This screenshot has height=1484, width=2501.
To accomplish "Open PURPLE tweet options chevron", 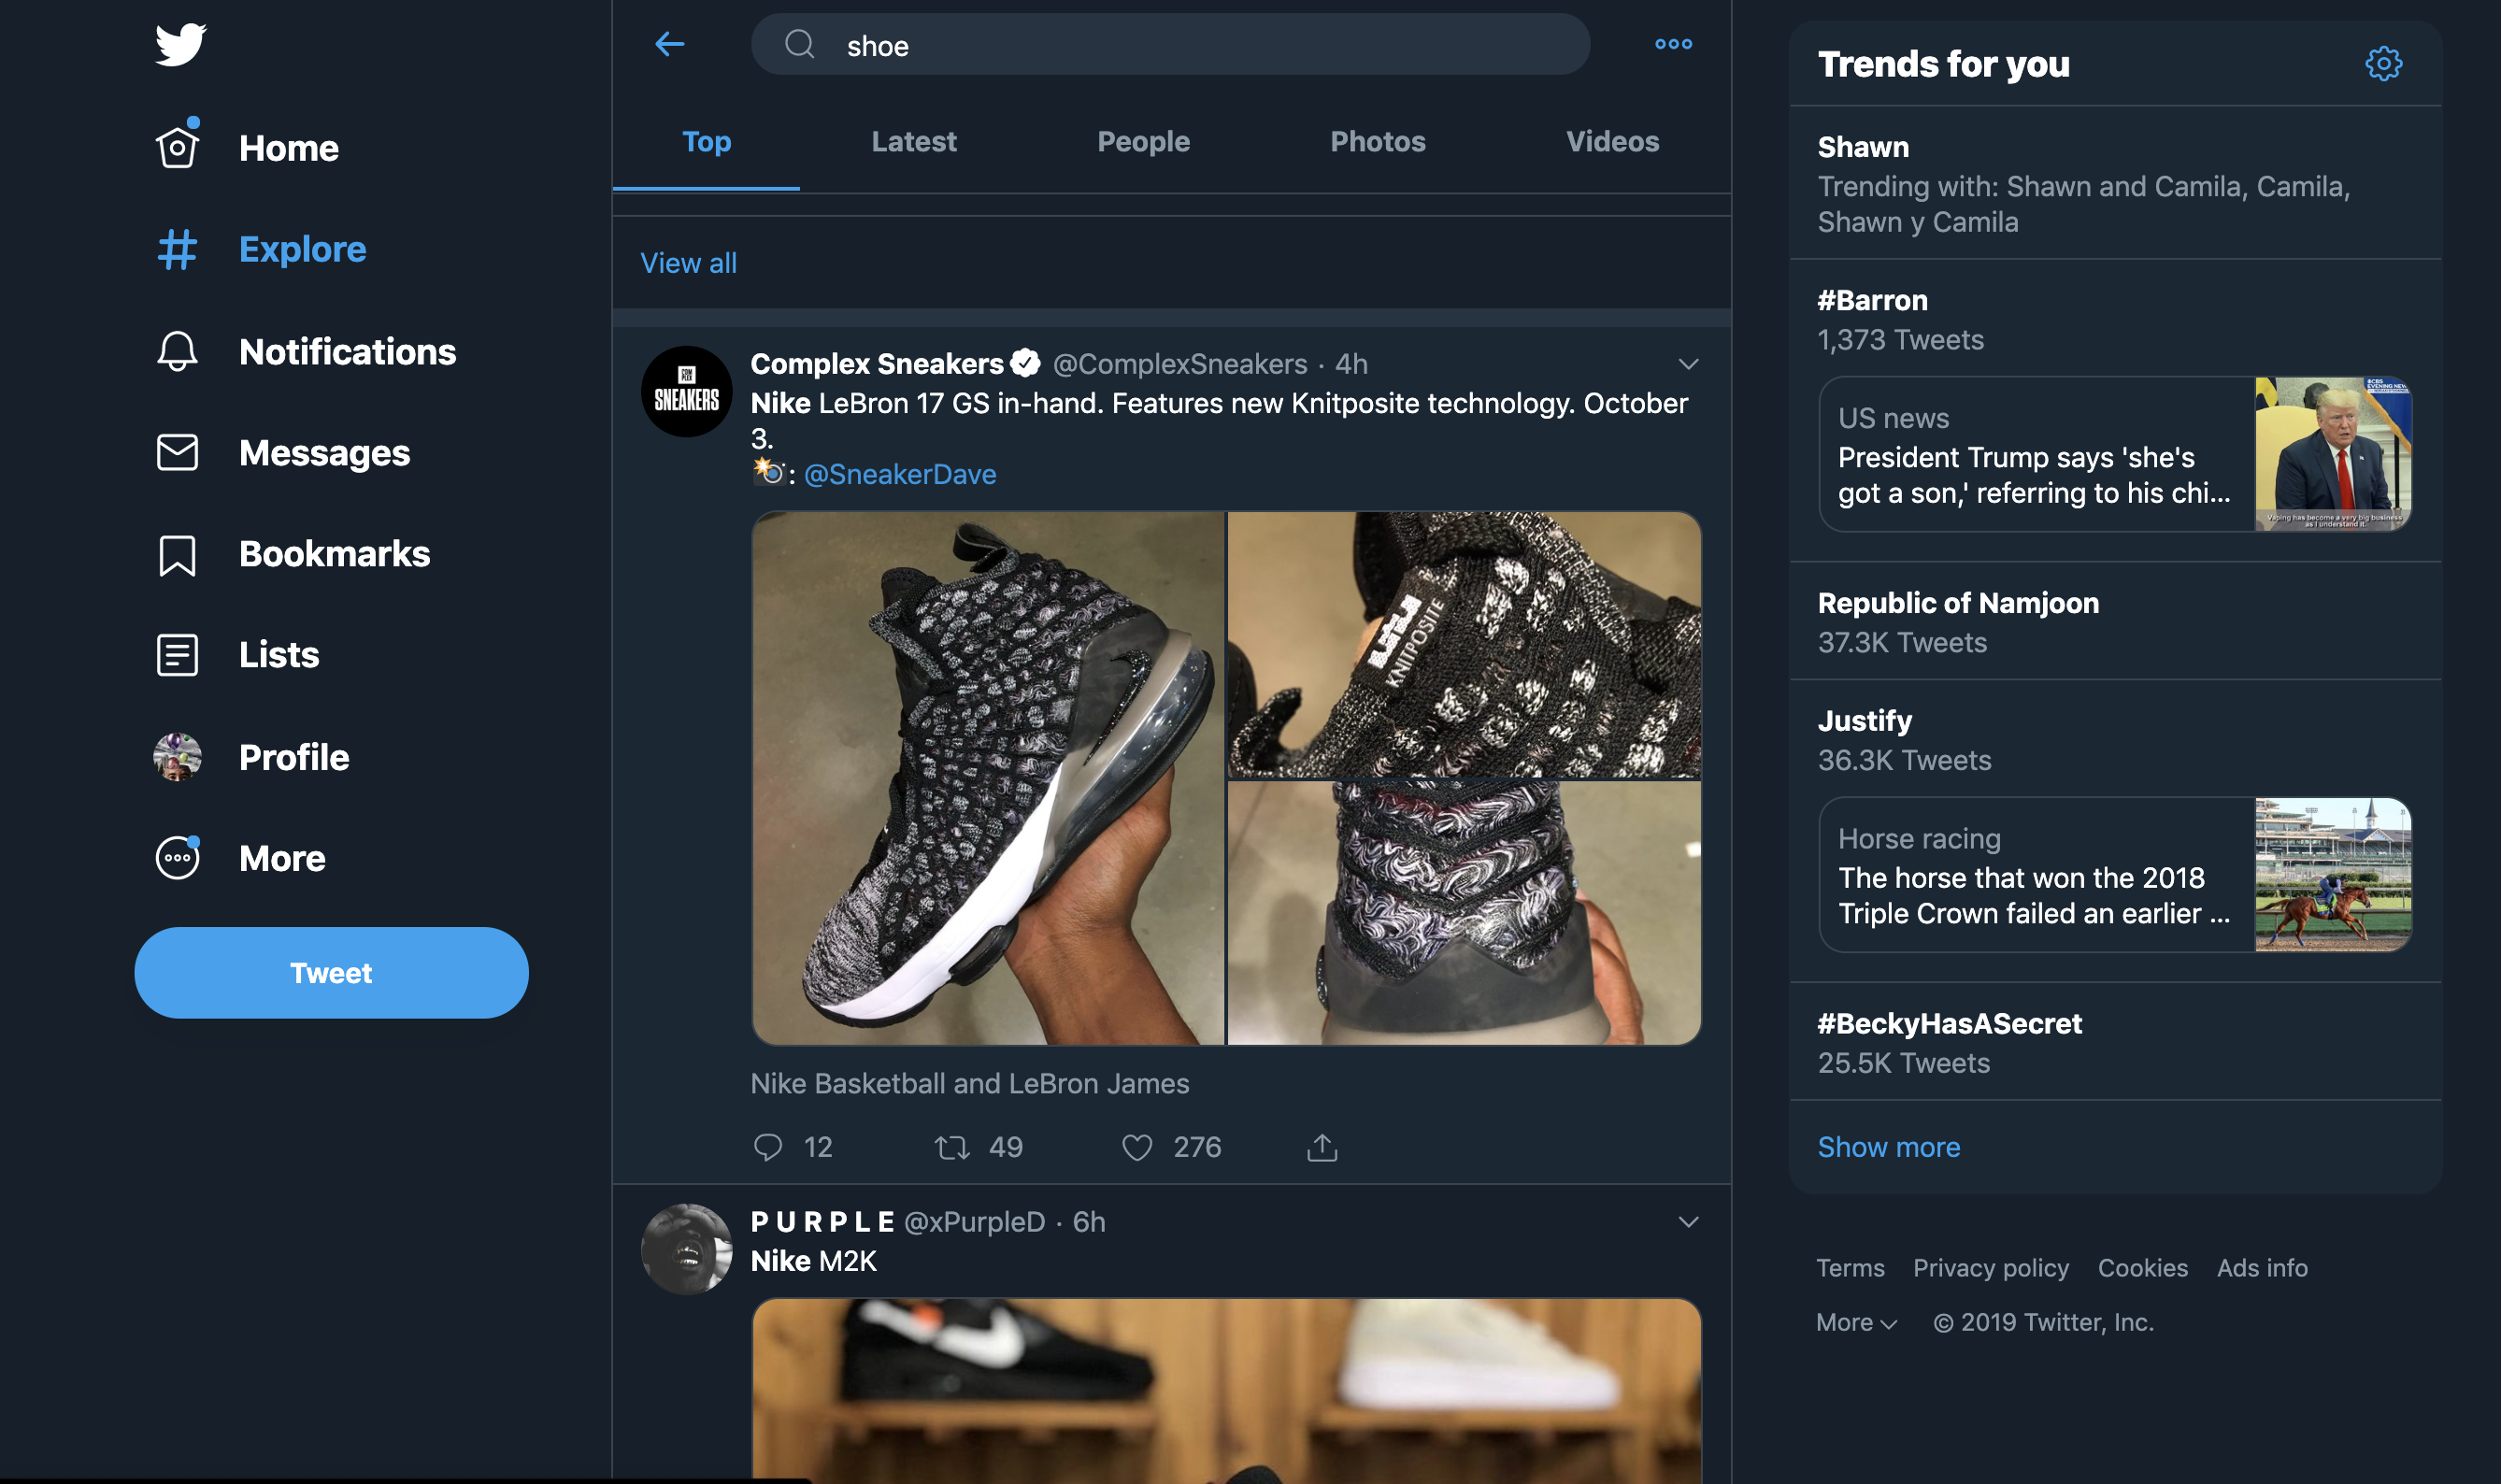I will (x=1688, y=1222).
